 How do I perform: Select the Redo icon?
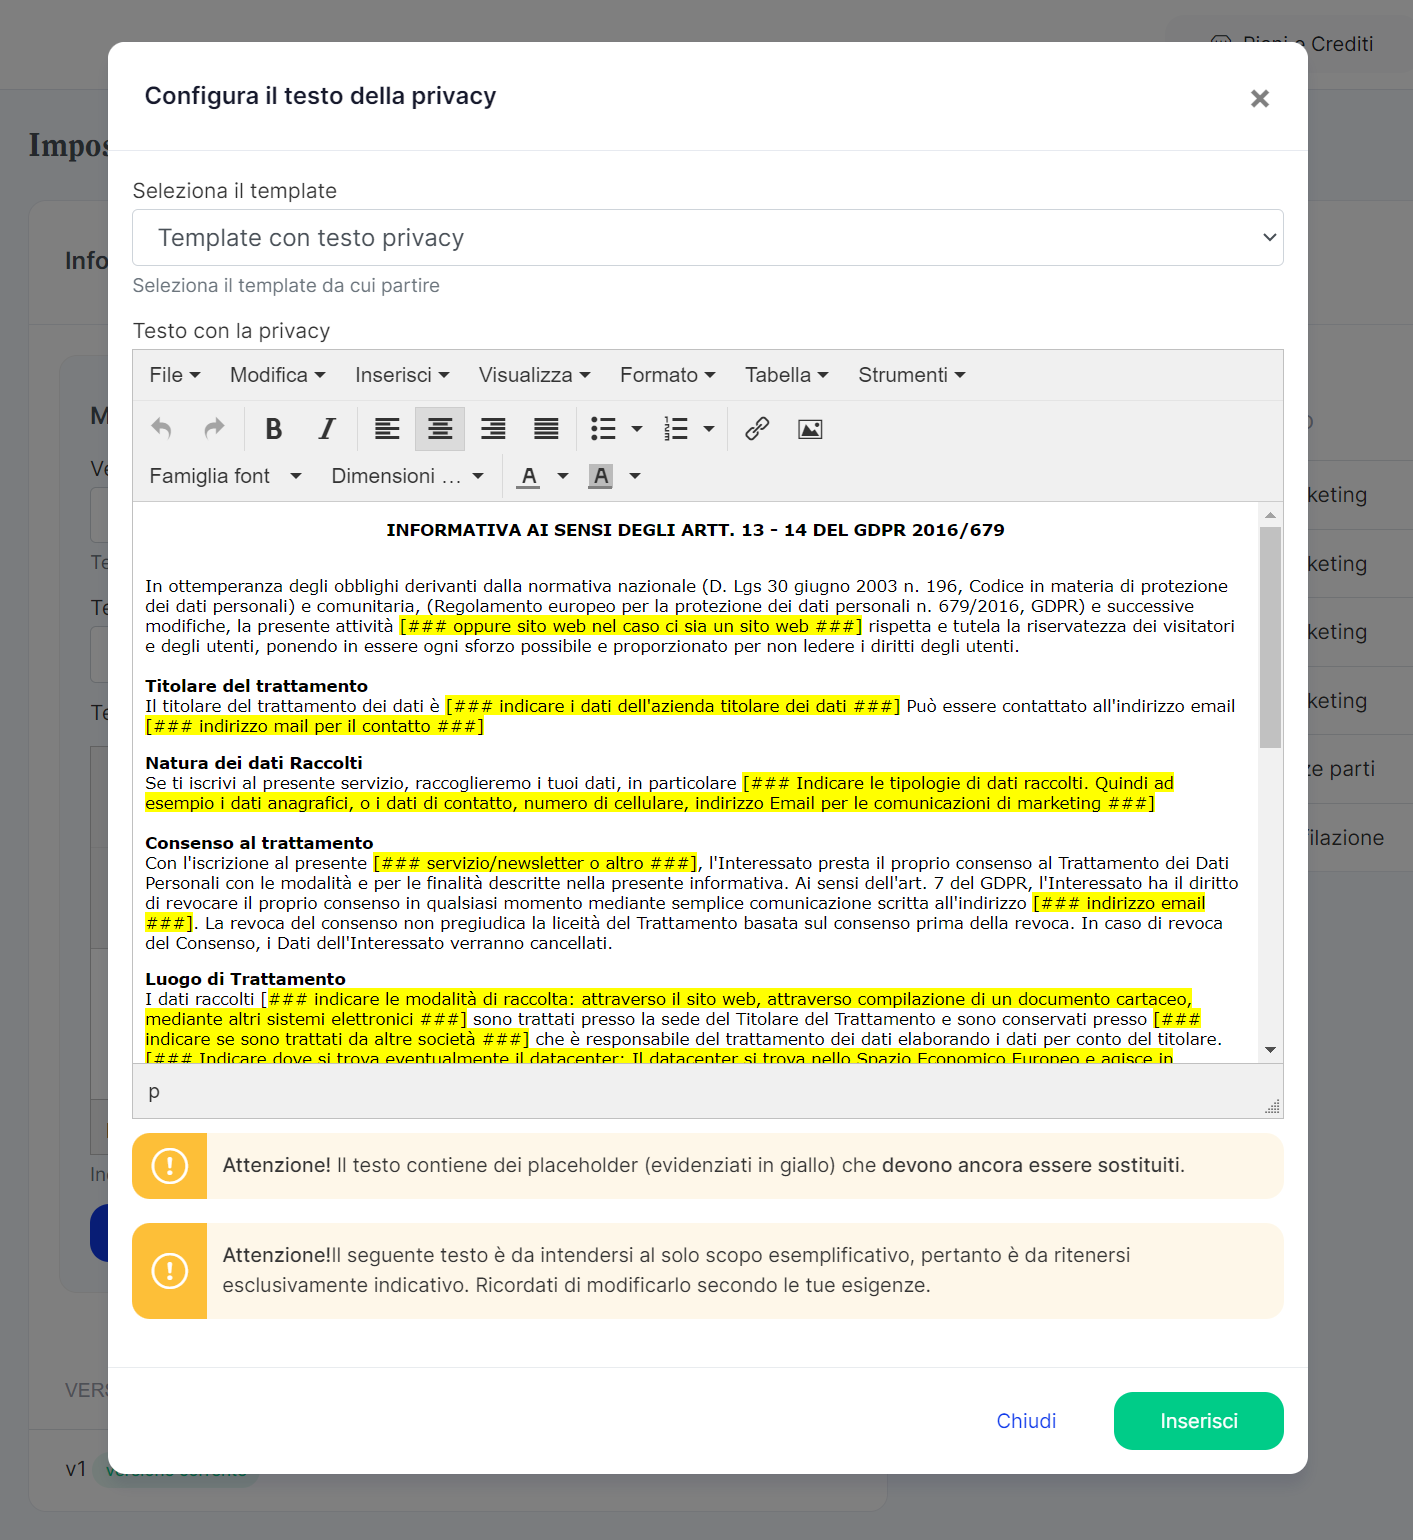pos(214,428)
